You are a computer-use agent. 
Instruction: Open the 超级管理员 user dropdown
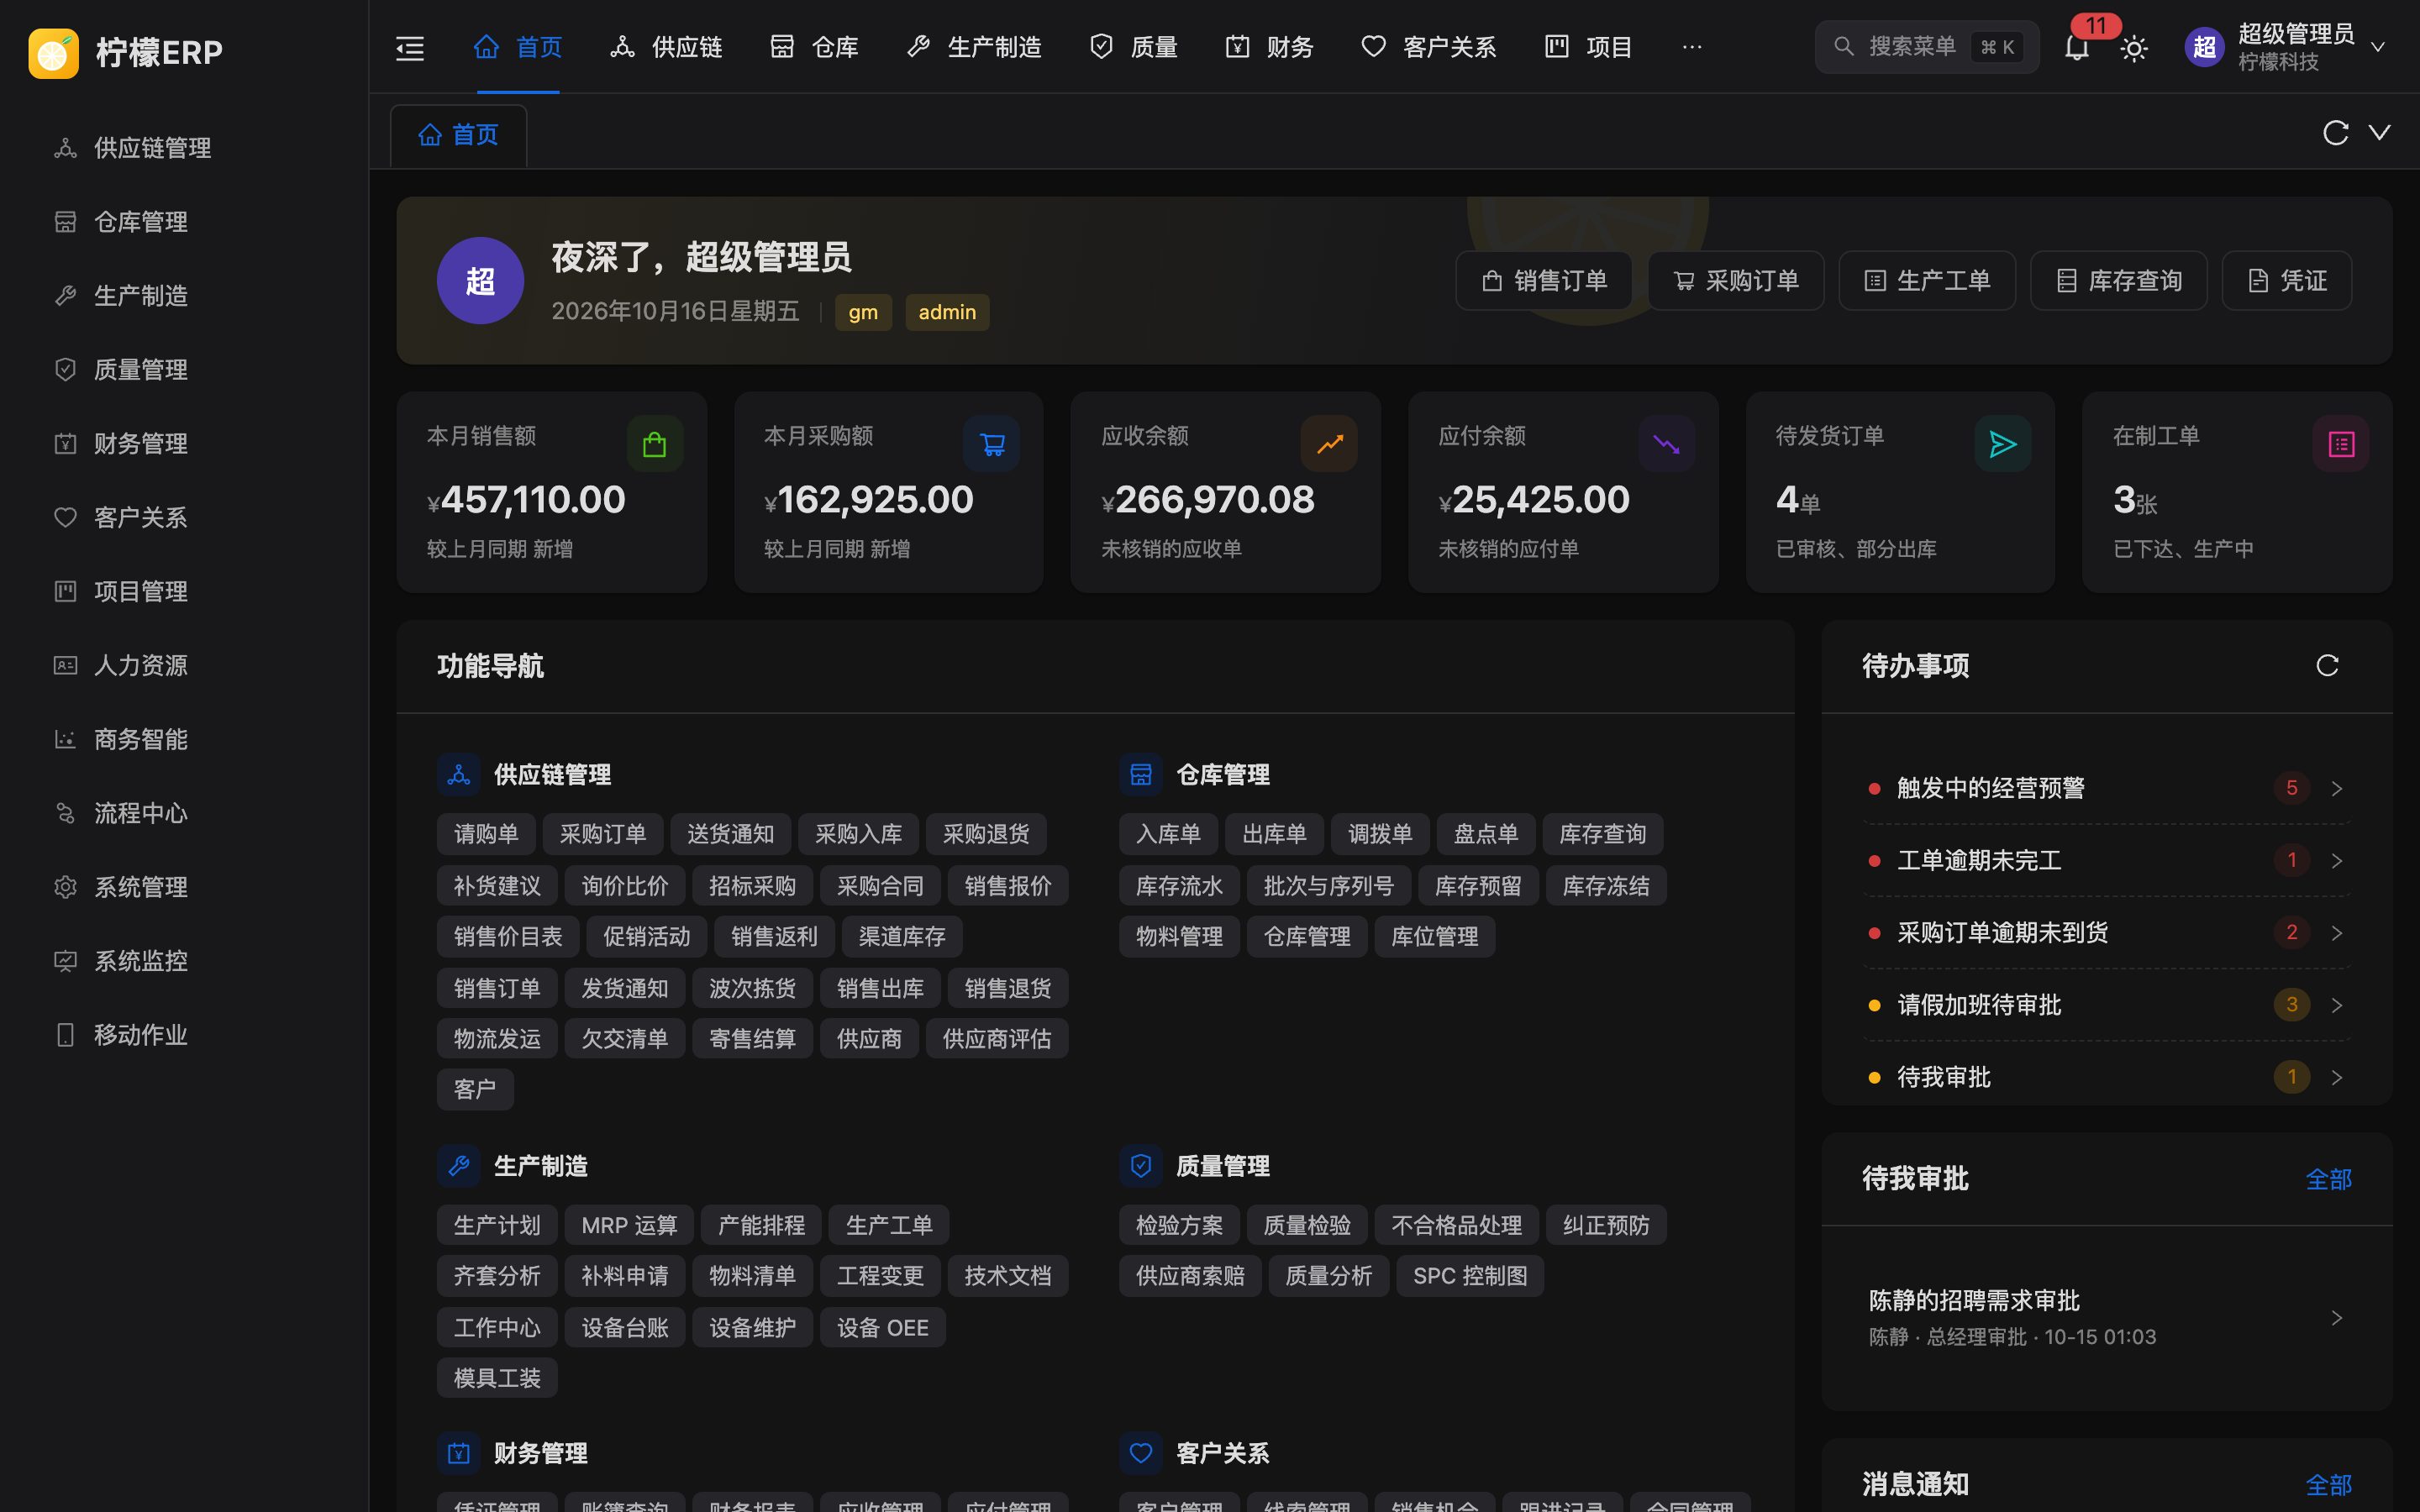point(2286,47)
